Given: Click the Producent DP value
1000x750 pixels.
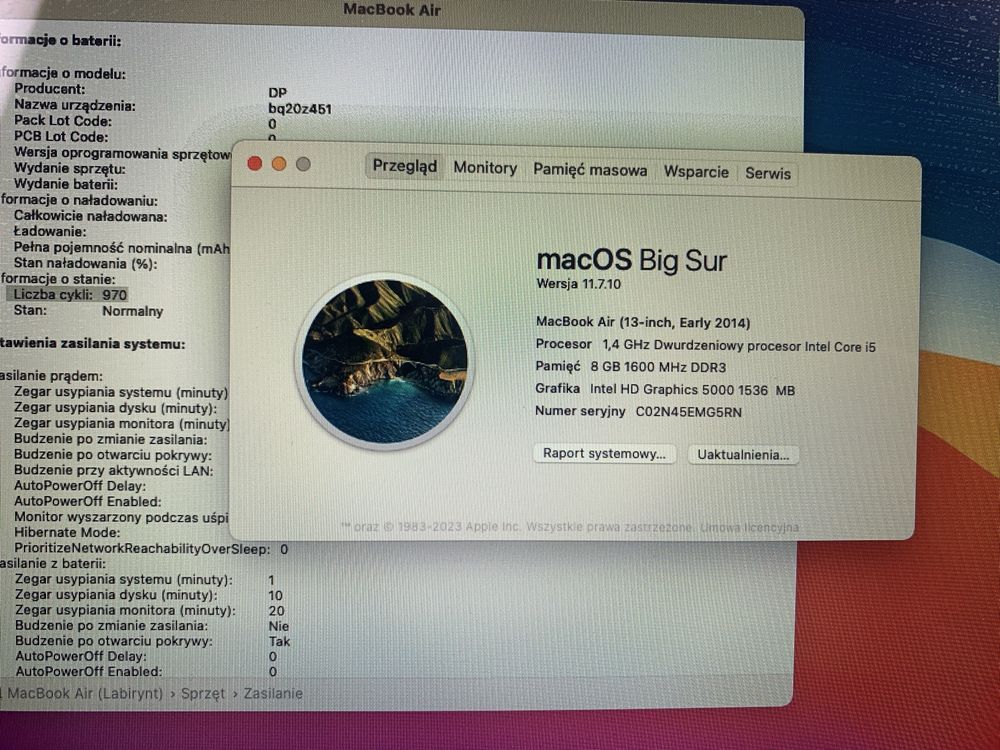Looking at the screenshot, I should (x=277, y=92).
